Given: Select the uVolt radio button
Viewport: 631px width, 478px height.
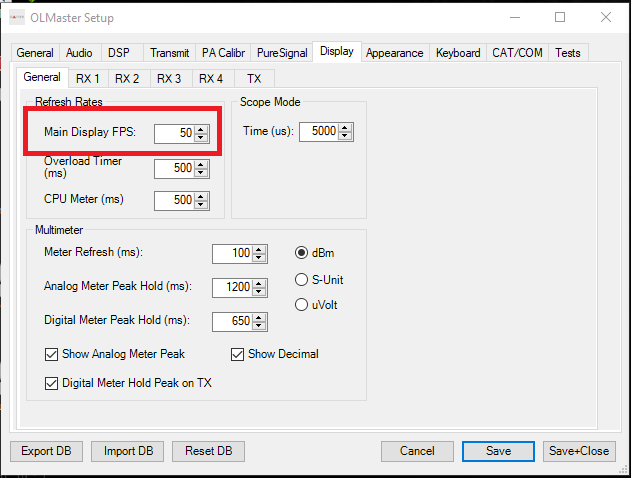Looking at the screenshot, I should tap(301, 305).
